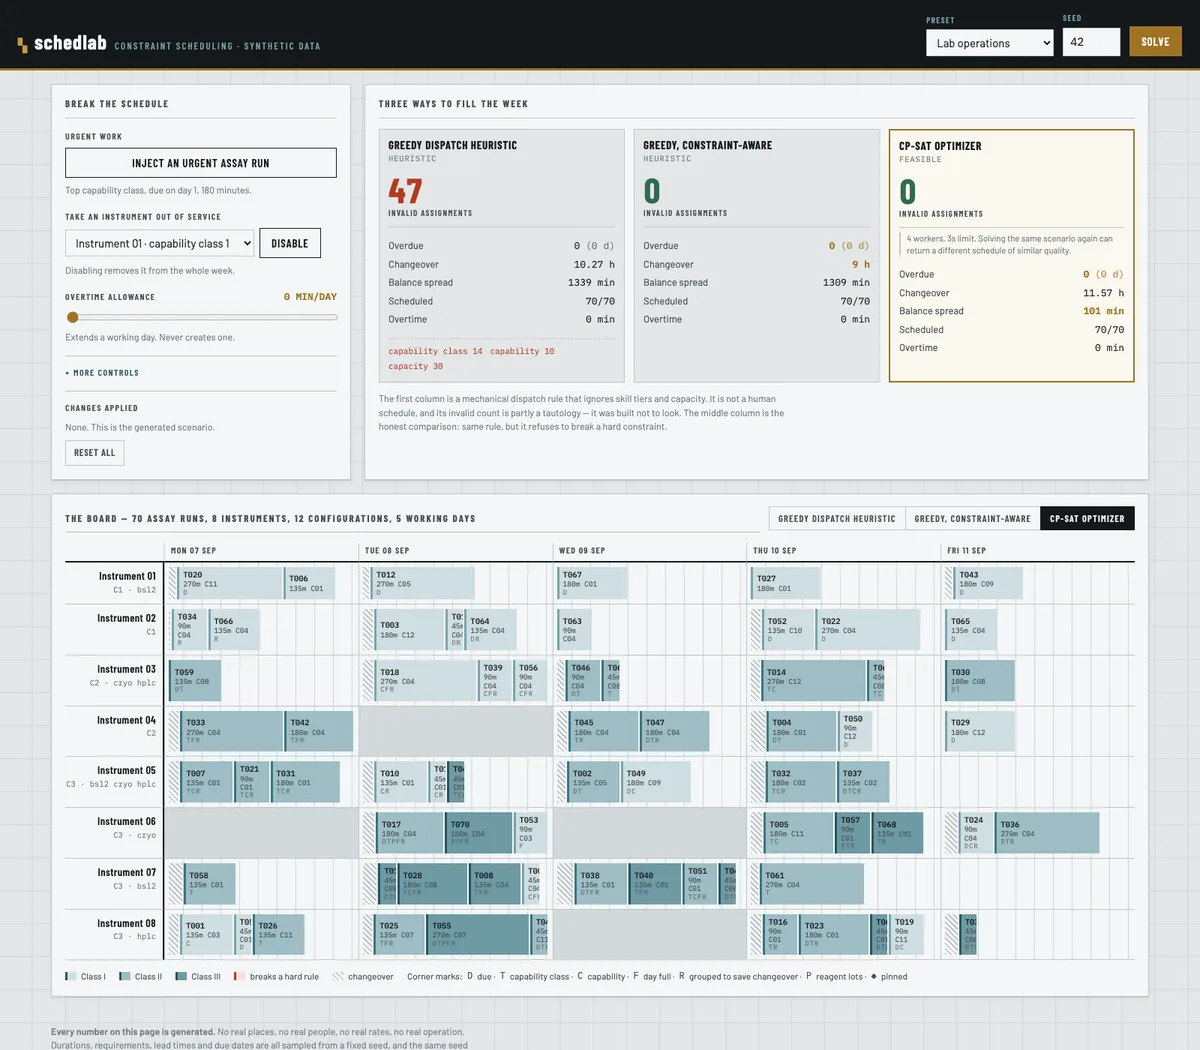Image resolution: width=1200 pixels, height=1050 pixels.
Task: Click task block T001 on Instrument 08
Action: click(x=207, y=935)
